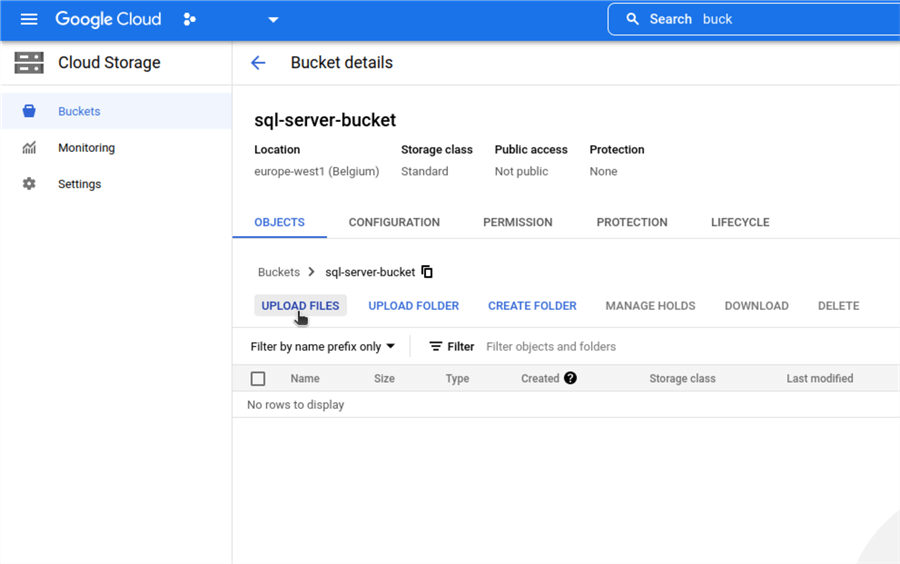Go to the Lifecycle tab
The width and height of the screenshot is (900, 564).
coord(740,222)
